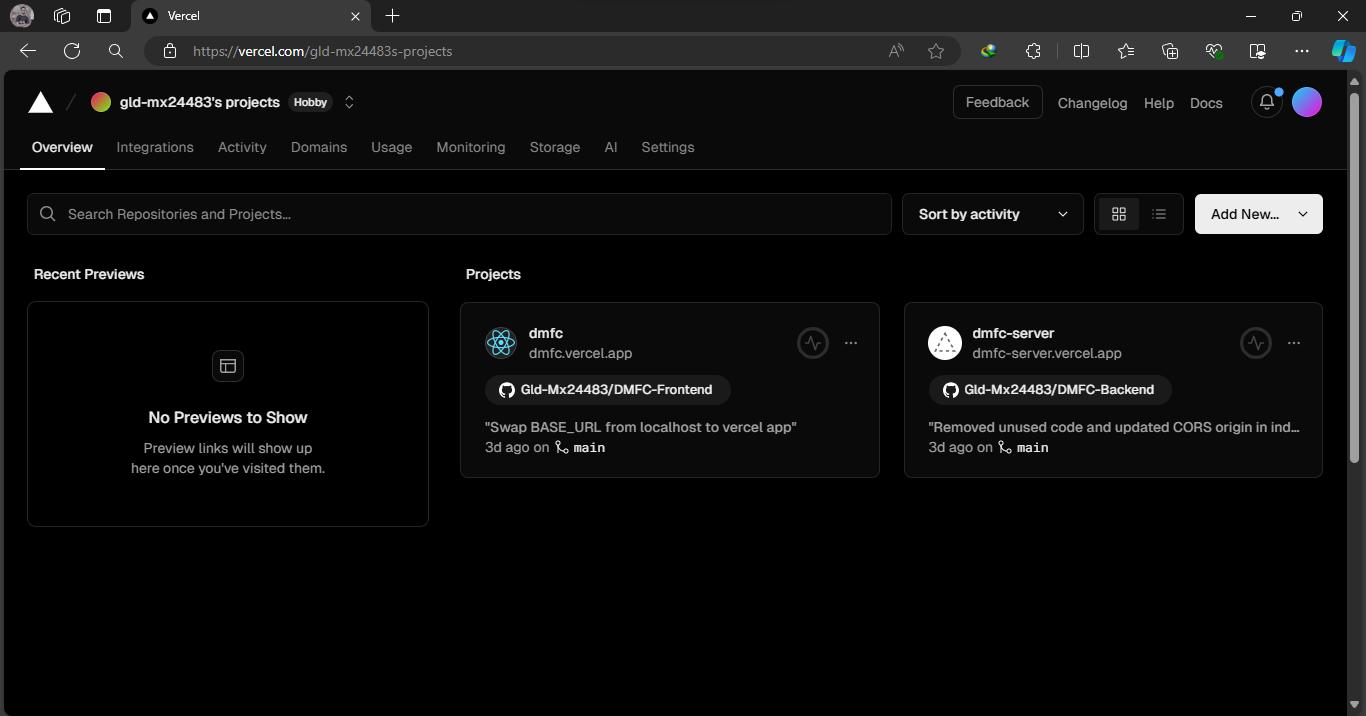Expand the Add New... dropdown arrow
Image resolution: width=1366 pixels, height=716 pixels.
click(x=1302, y=213)
